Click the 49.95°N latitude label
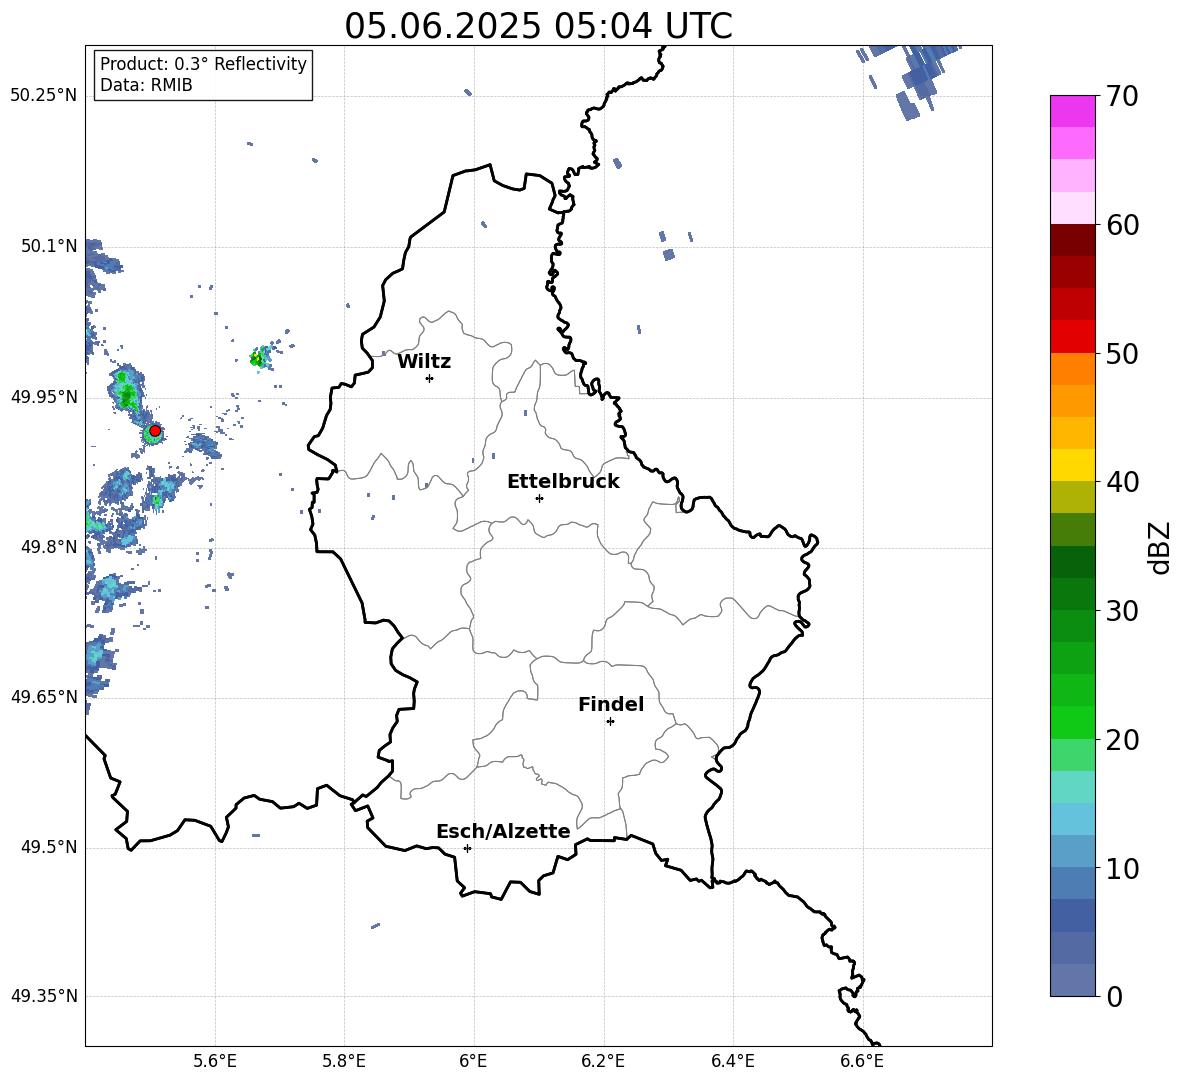1184x1081 pixels. click(x=44, y=396)
